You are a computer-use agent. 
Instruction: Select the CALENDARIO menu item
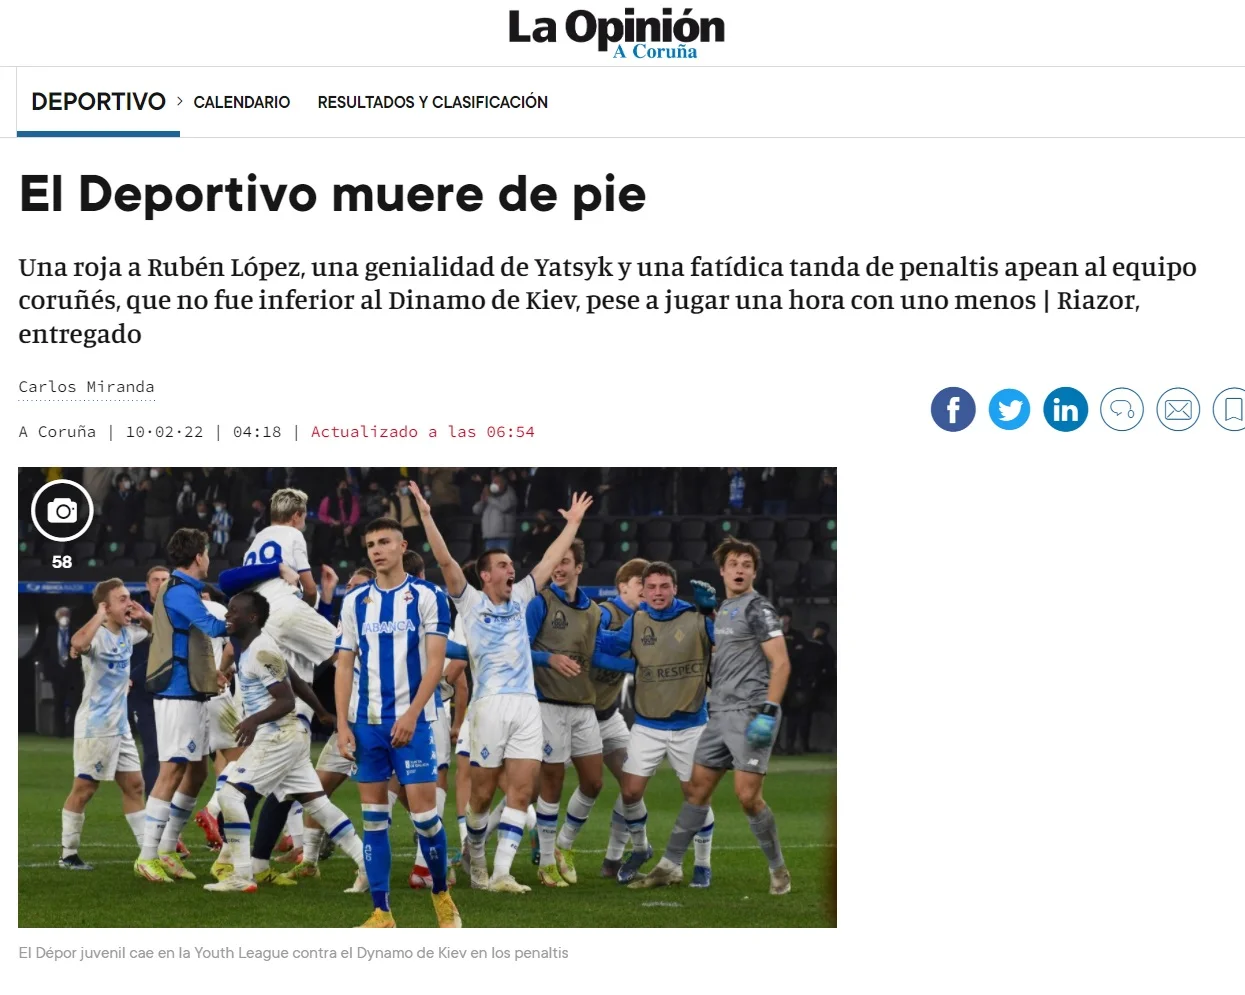click(242, 102)
